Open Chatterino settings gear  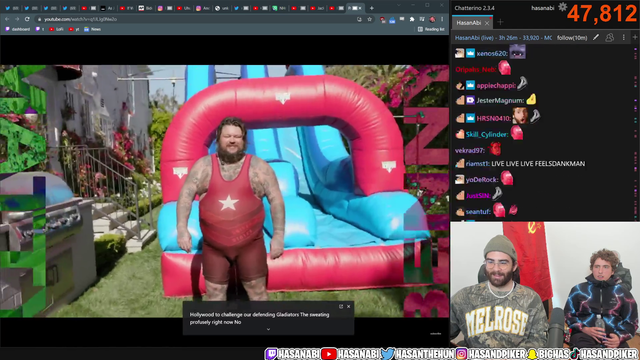pyautogui.click(x=562, y=7)
